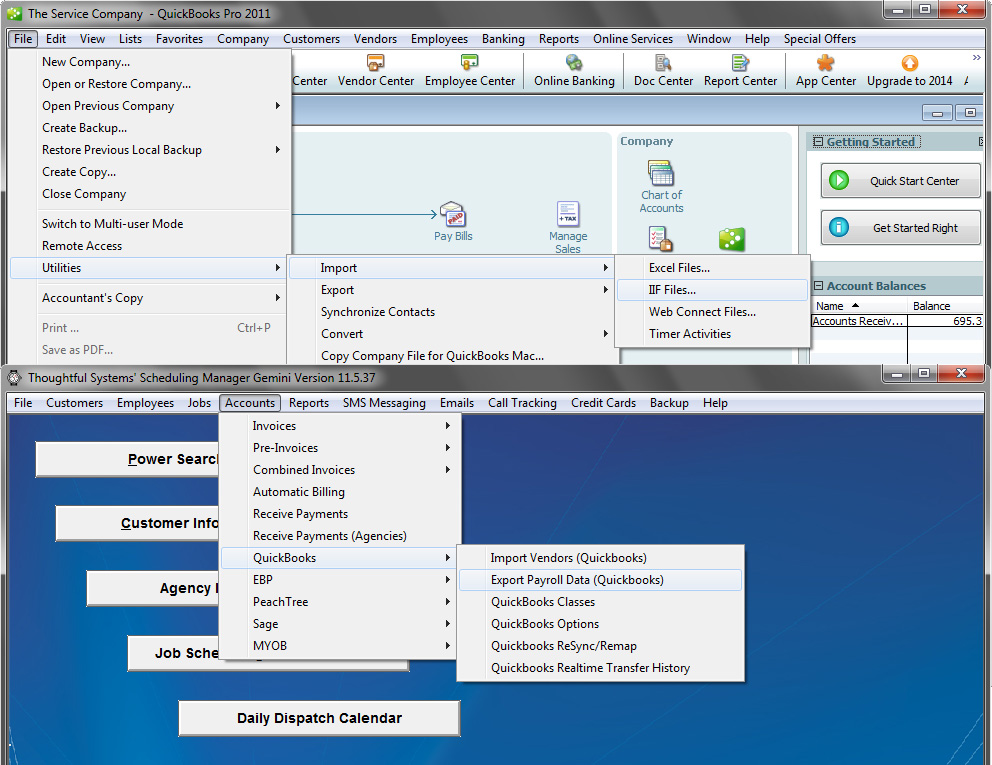
Task: Open Vendor Center in QuickBooks toolbar
Action: [x=376, y=71]
